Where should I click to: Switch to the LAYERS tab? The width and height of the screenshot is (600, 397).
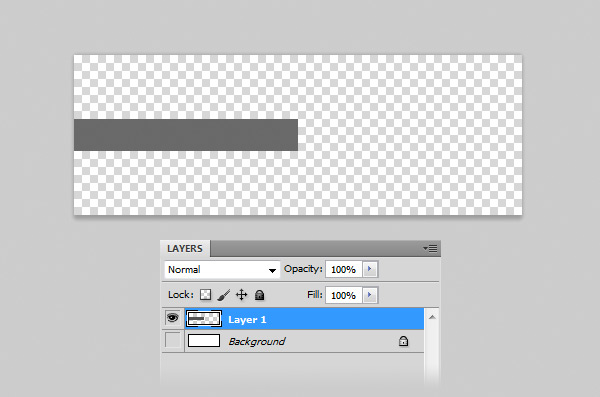coord(185,248)
